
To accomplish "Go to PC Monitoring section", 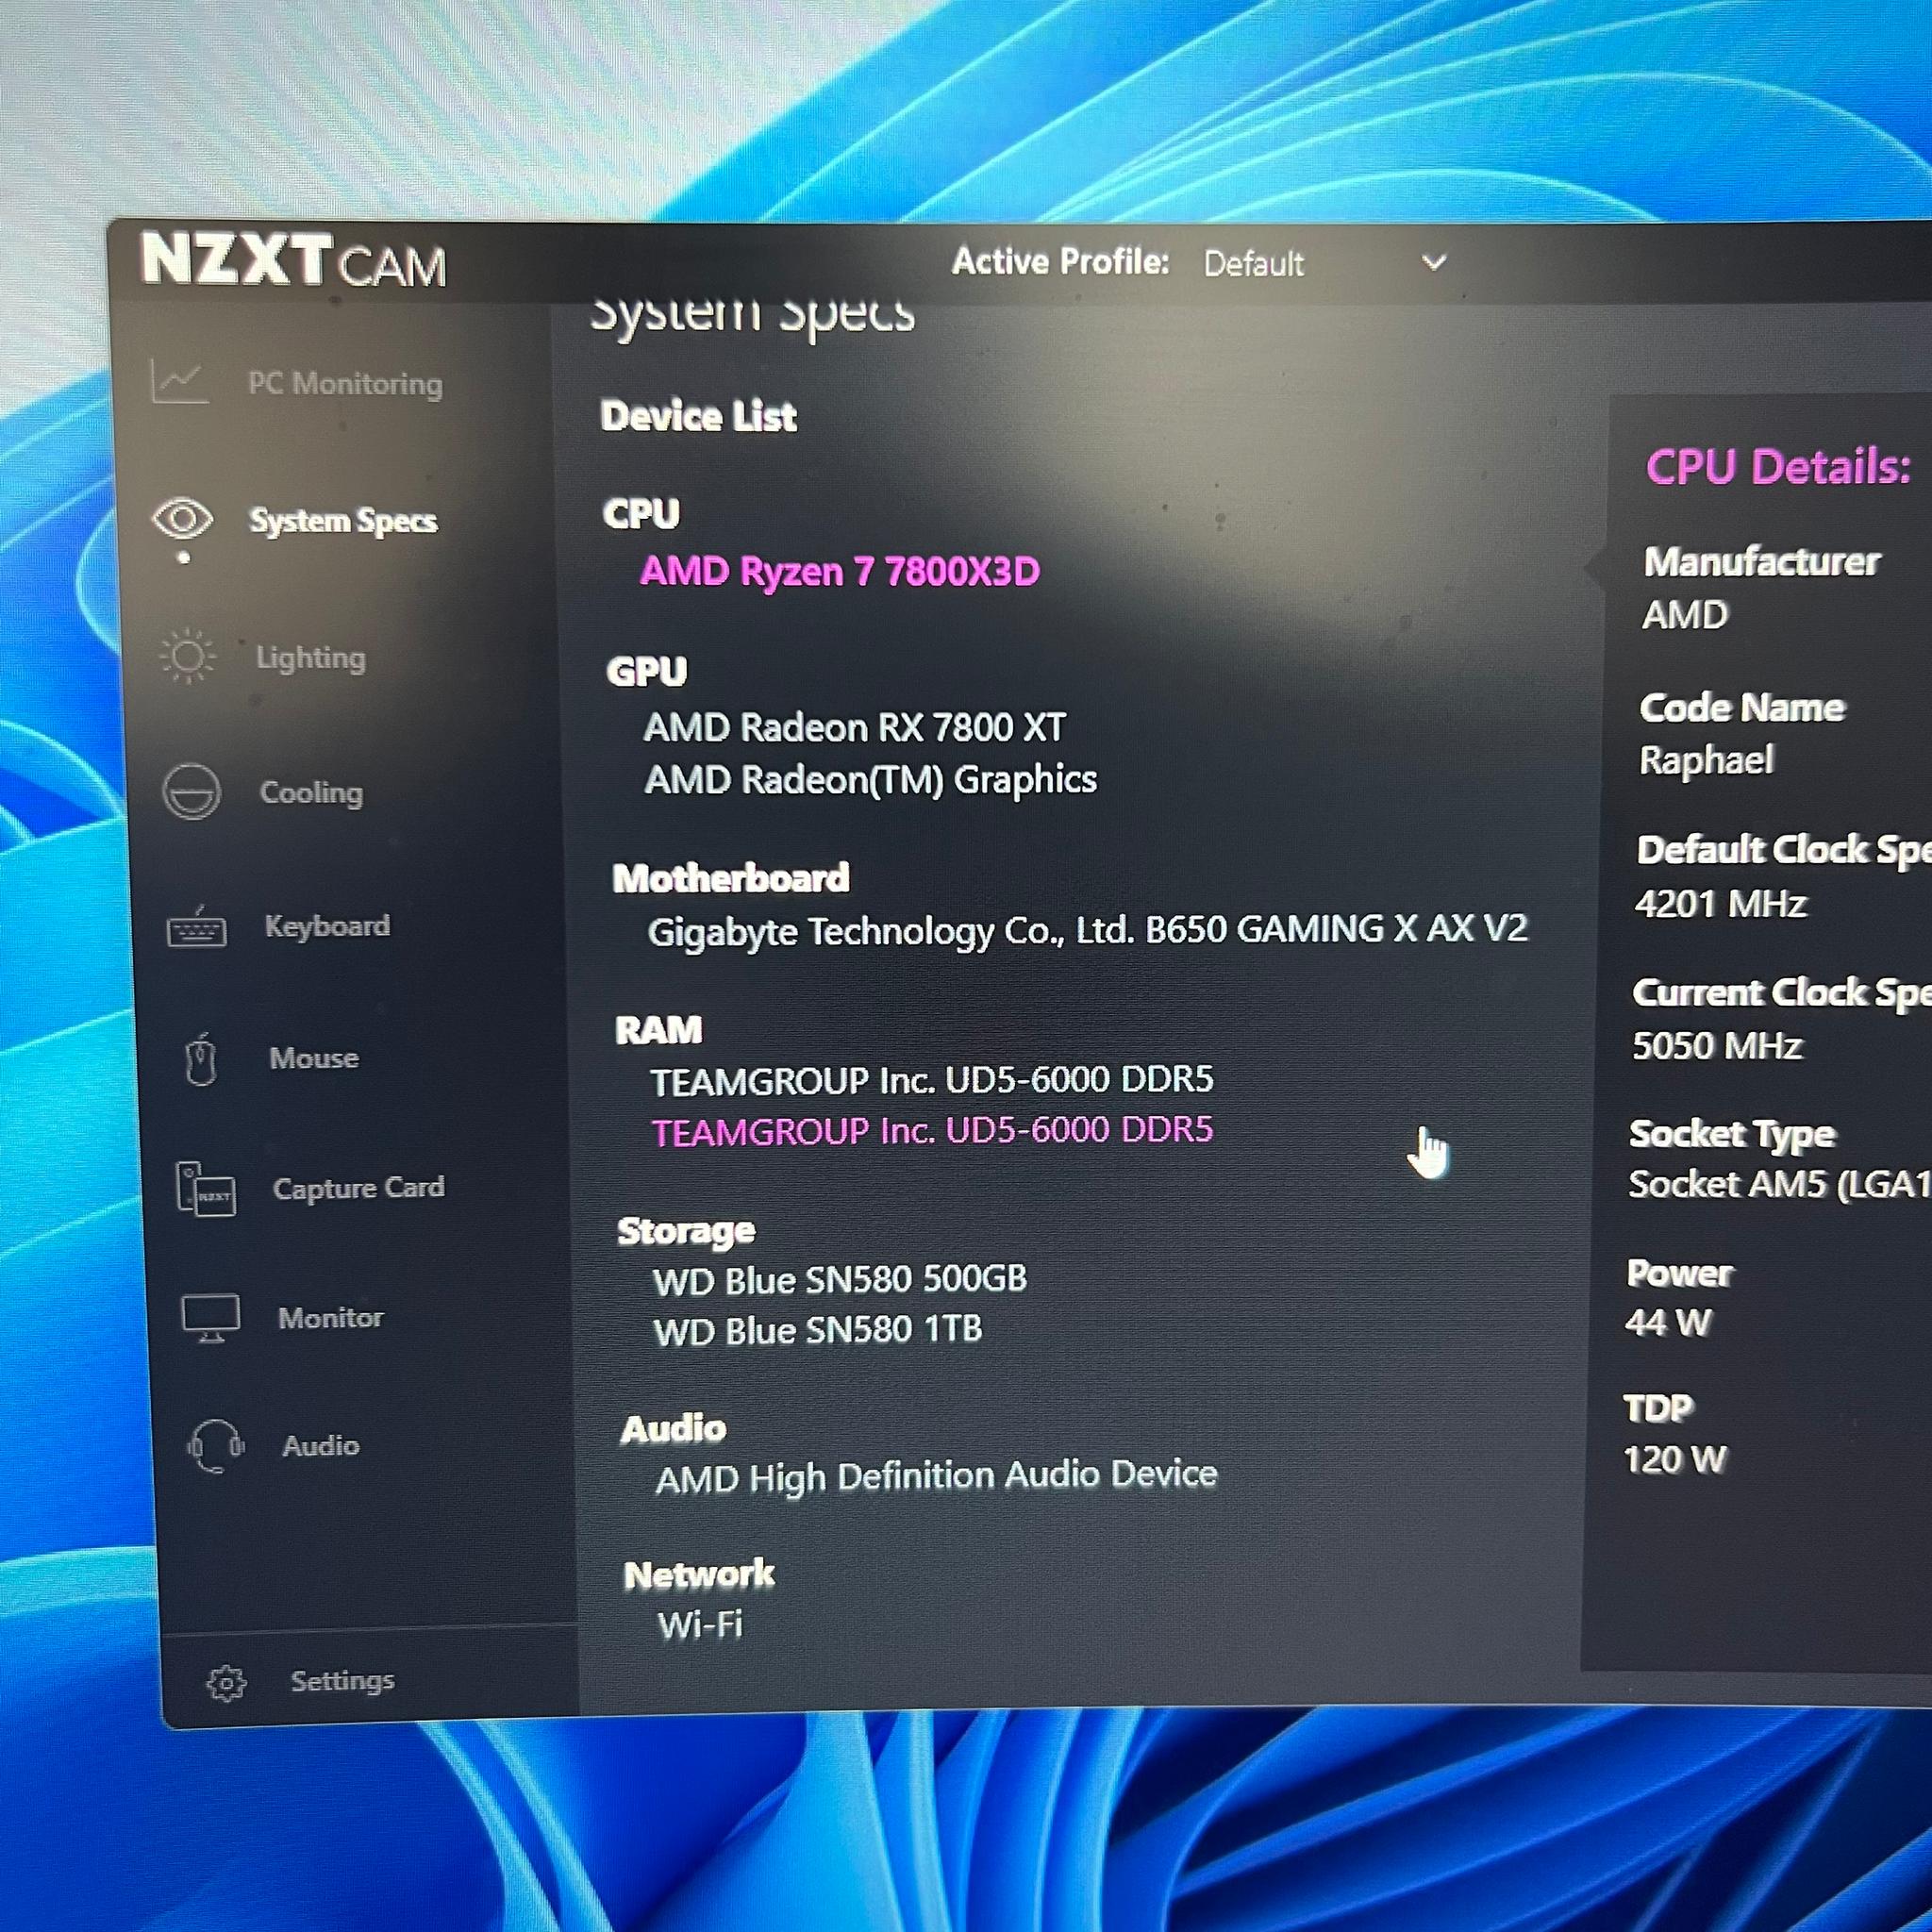I will point(345,383).
